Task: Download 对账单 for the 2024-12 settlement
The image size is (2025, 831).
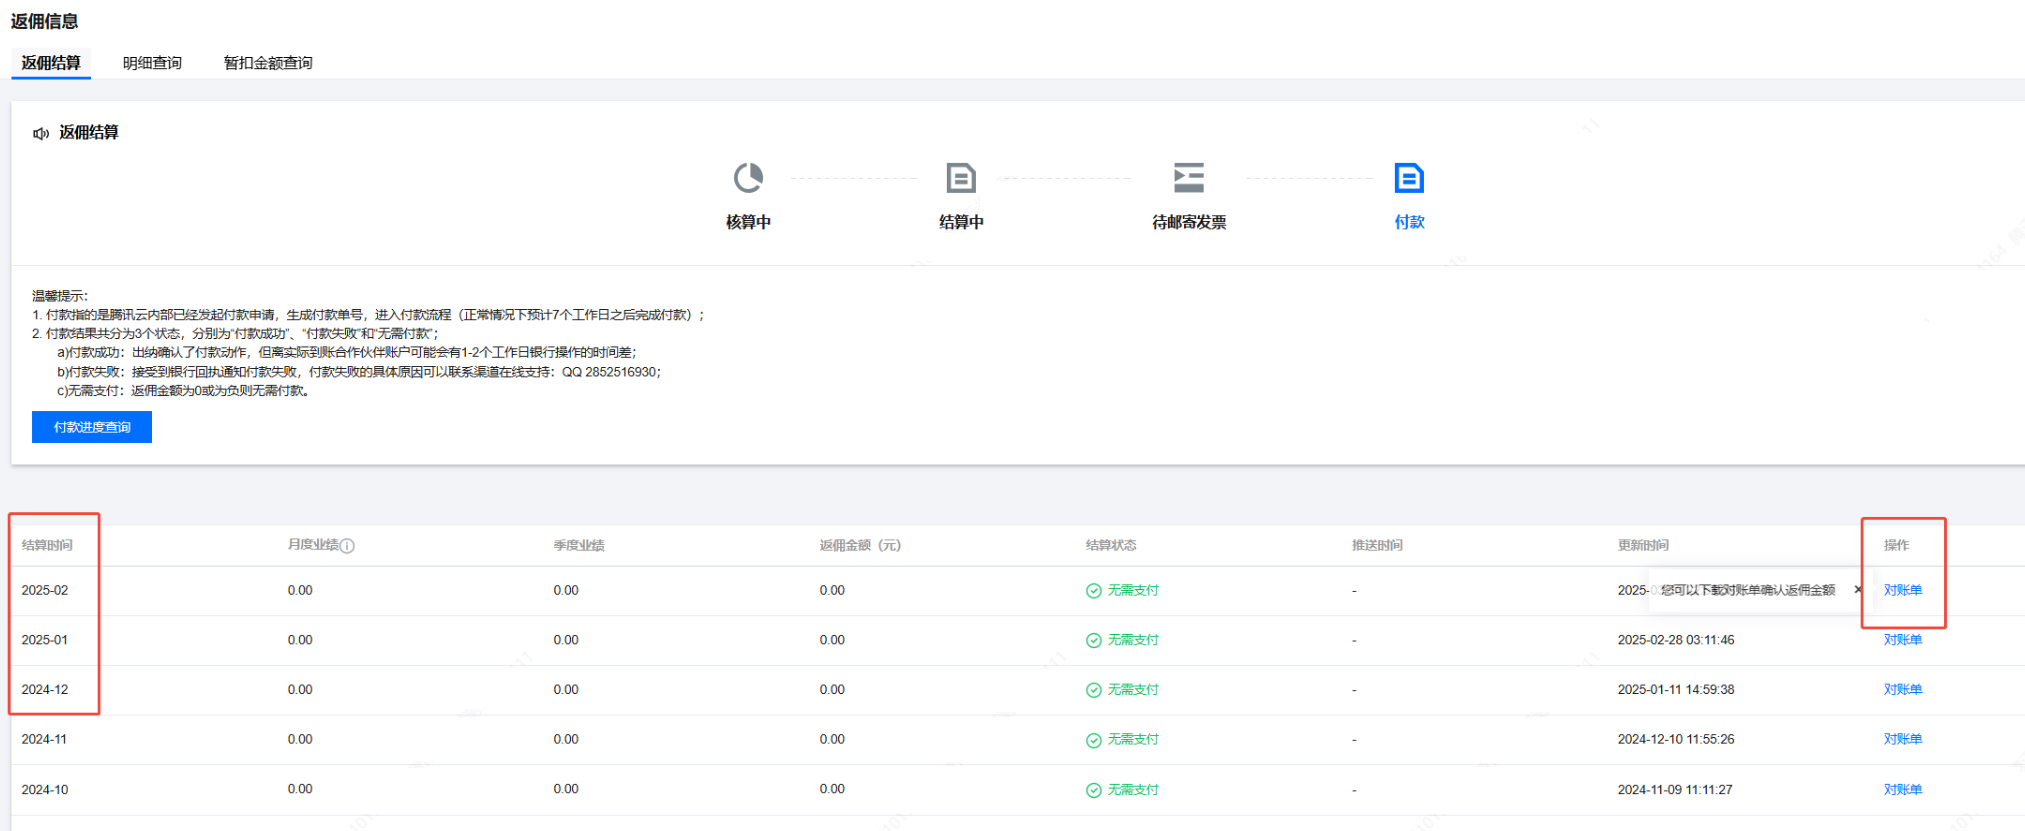Action: 1902,689
